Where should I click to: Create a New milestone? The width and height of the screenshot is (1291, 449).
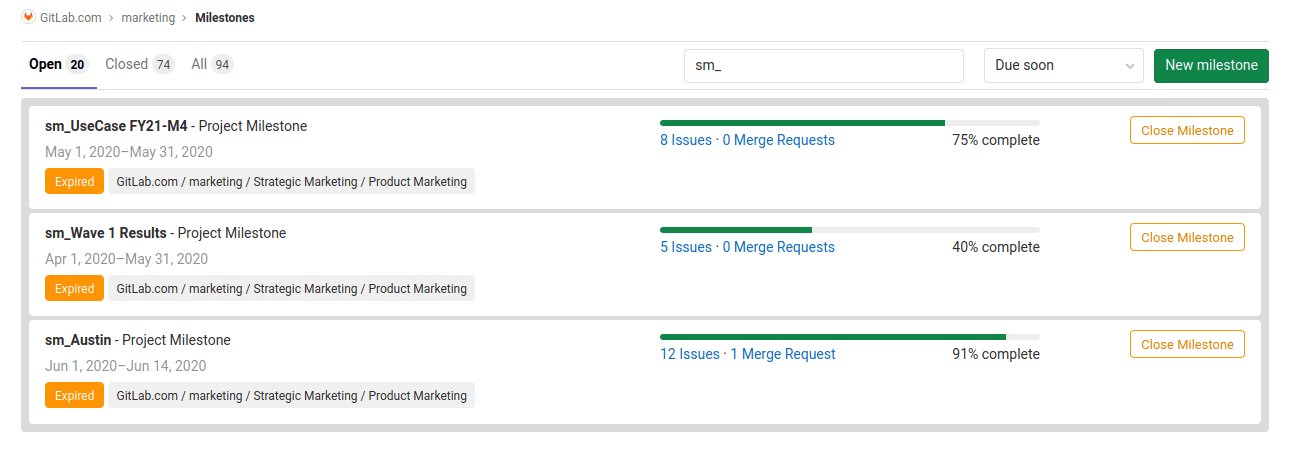tap(1211, 66)
